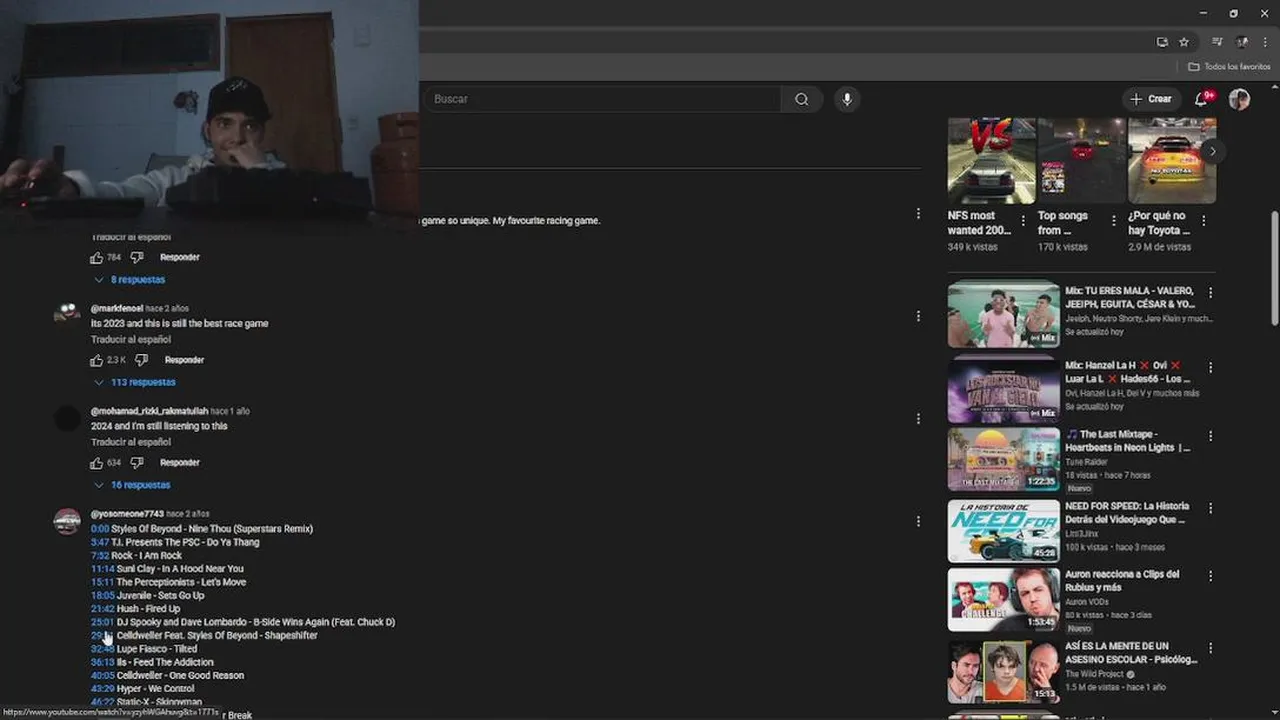1280x720 pixels.
Task: Open options for 'ASÍ ES LA MENTE' video
Action: (x=1210, y=648)
